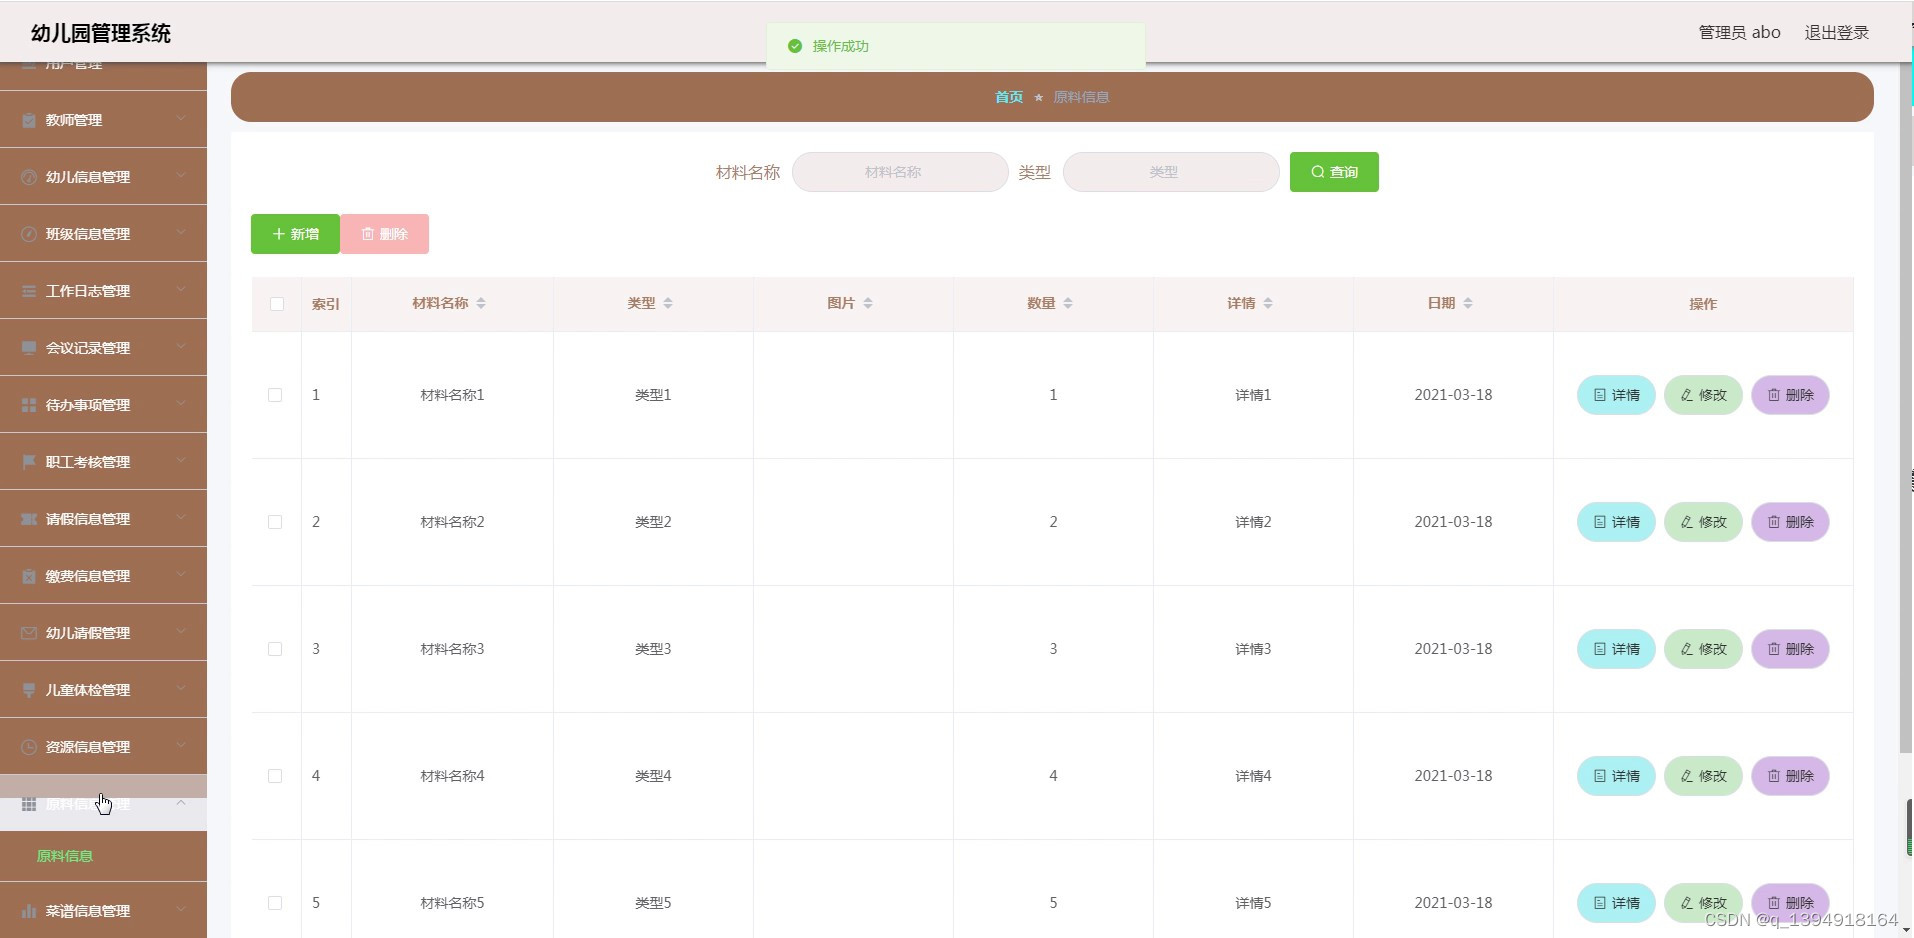Expand 待办事项管理 menu chevron
The image size is (1914, 938).
pyautogui.click(x=181, y=404)
